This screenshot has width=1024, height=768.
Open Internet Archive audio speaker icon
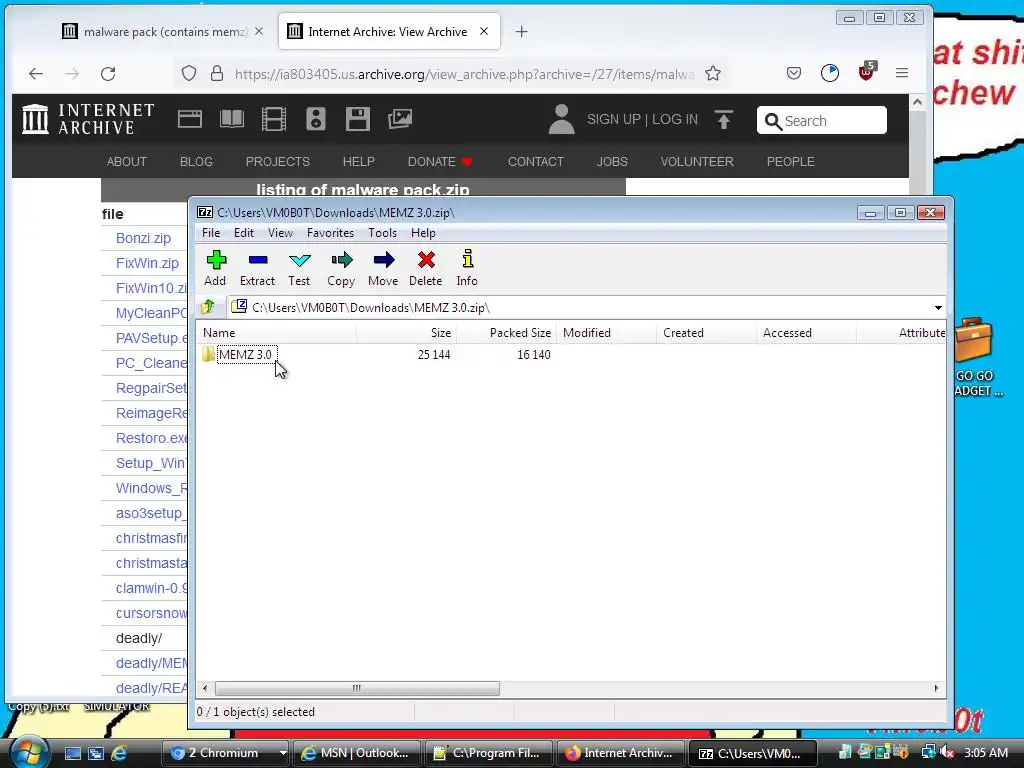(x=315, y=120)
